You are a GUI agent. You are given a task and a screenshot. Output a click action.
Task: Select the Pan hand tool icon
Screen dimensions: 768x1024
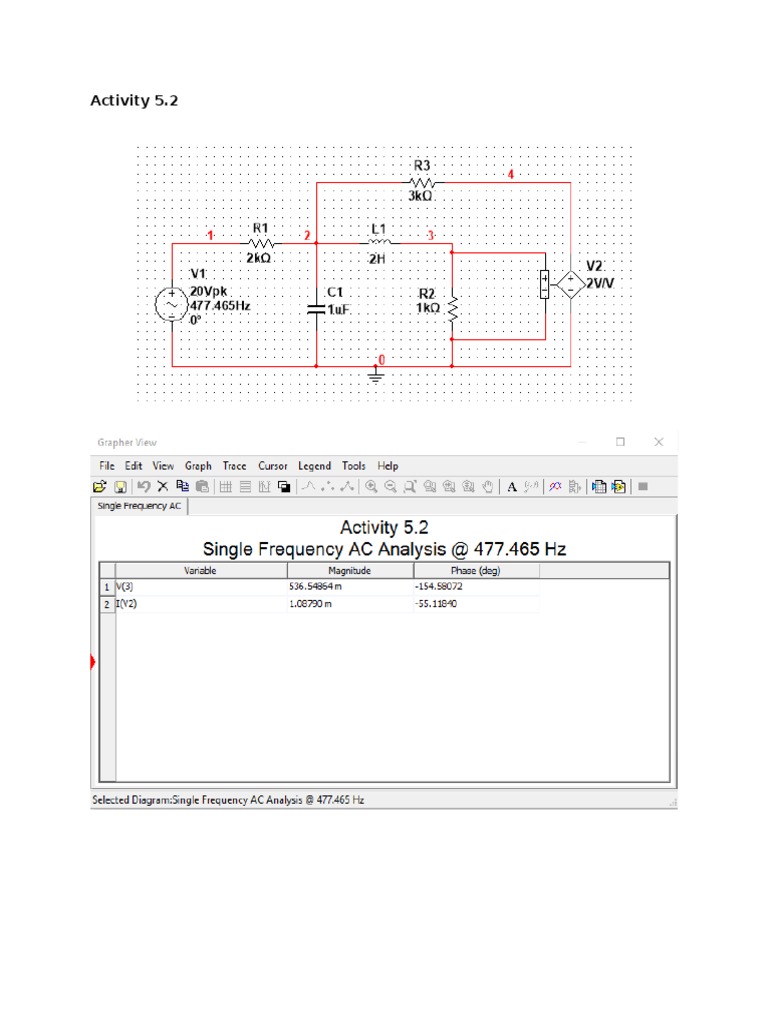(x=488, y=487)
